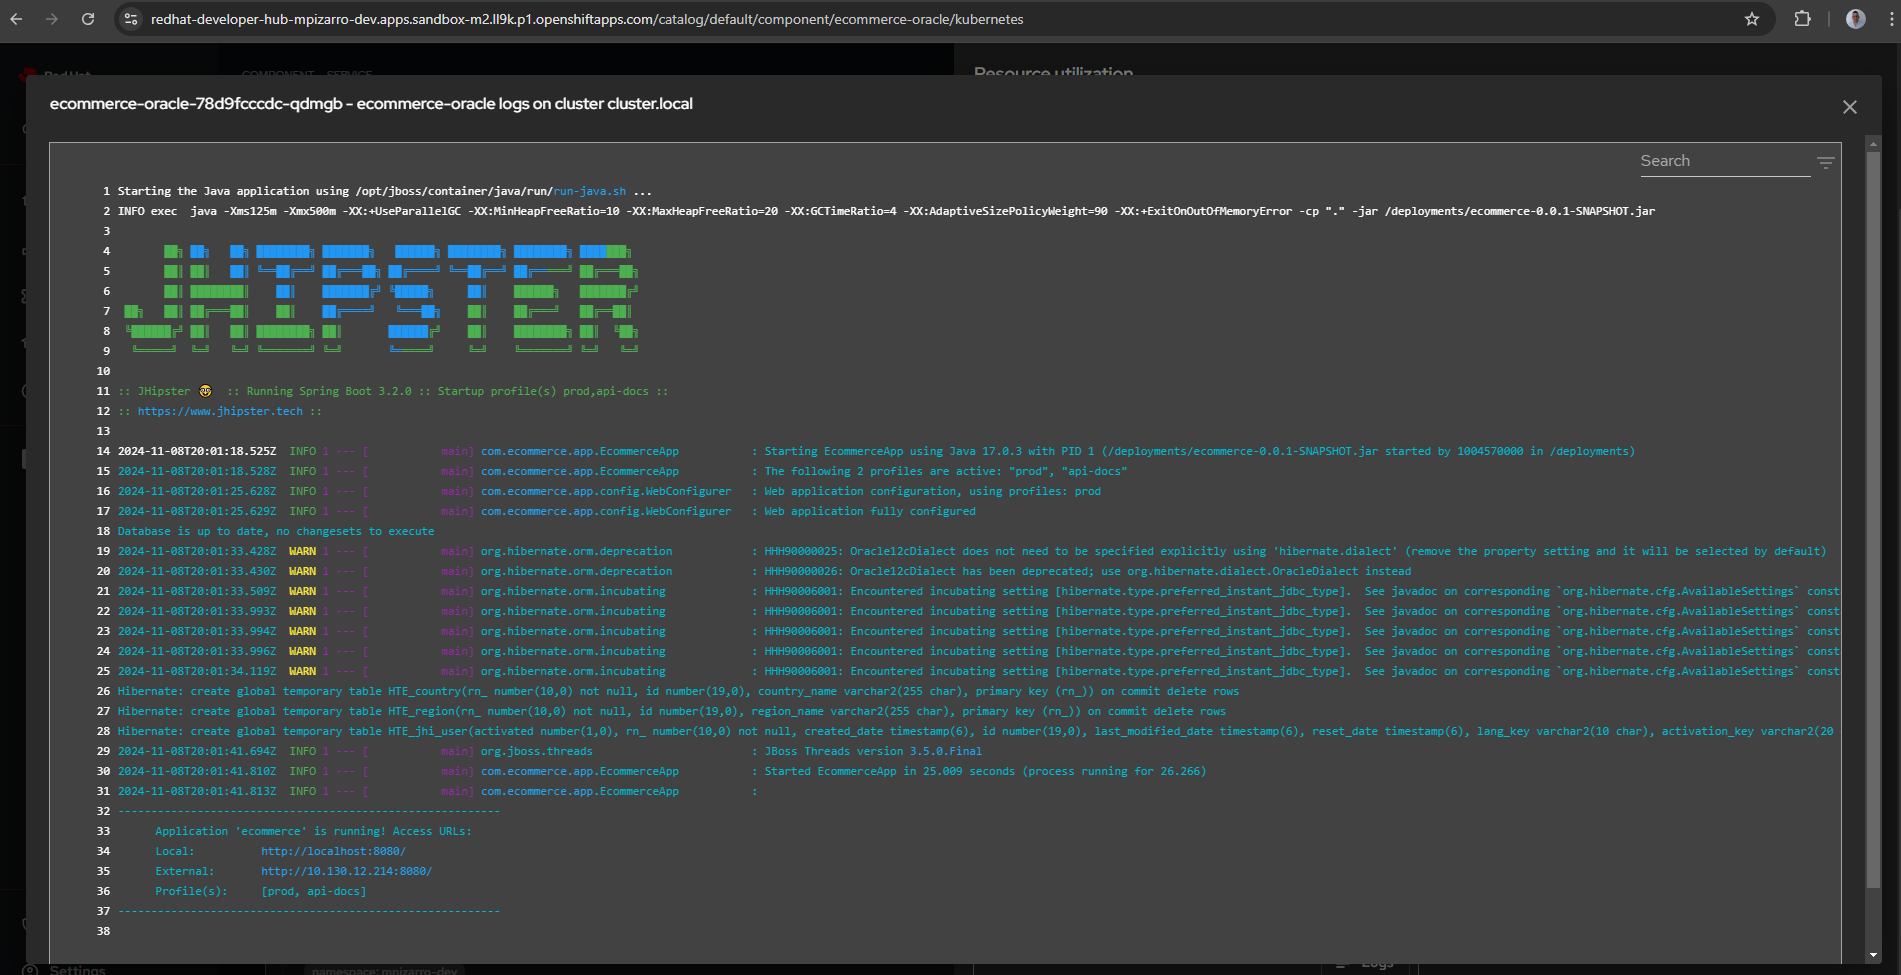Screen dimensions: 1901x975
Task: Click inside the browser address bar
Action: [x=600, y=18]
